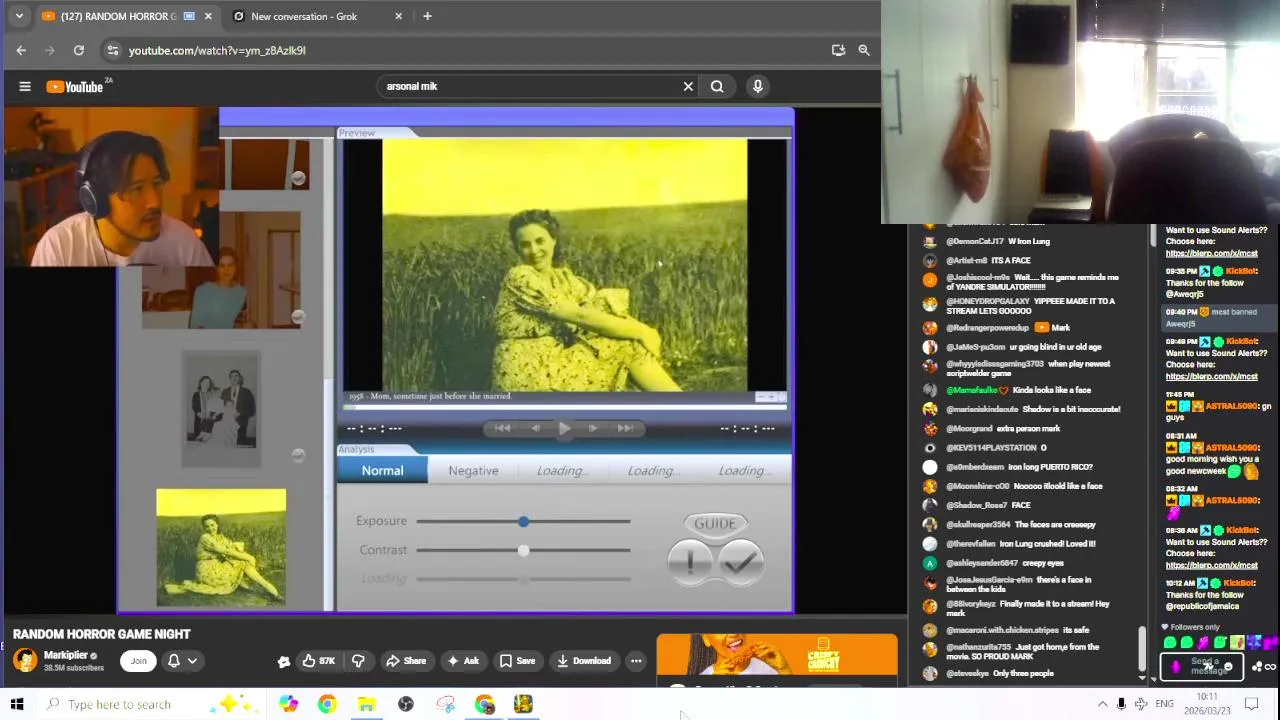Screen dimensions: 1280x720
Task: Click the last Loading... analysis tab
Action: click(744, 470)
